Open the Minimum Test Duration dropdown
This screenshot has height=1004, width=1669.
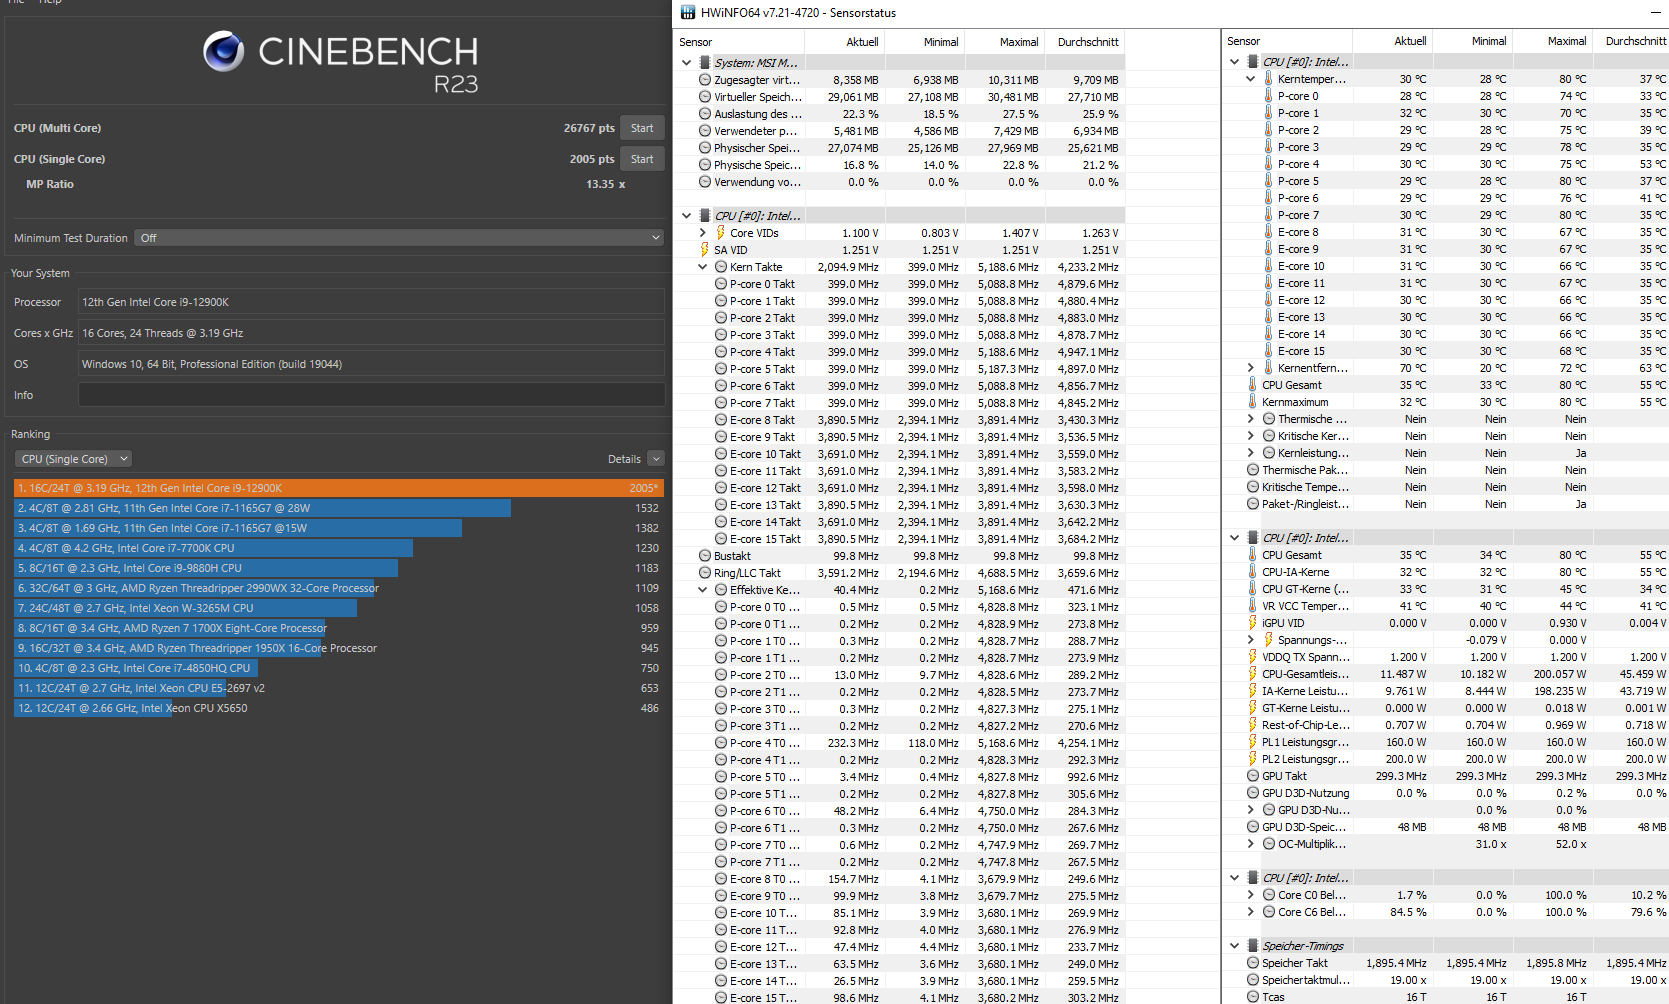(x=399, y=238)
